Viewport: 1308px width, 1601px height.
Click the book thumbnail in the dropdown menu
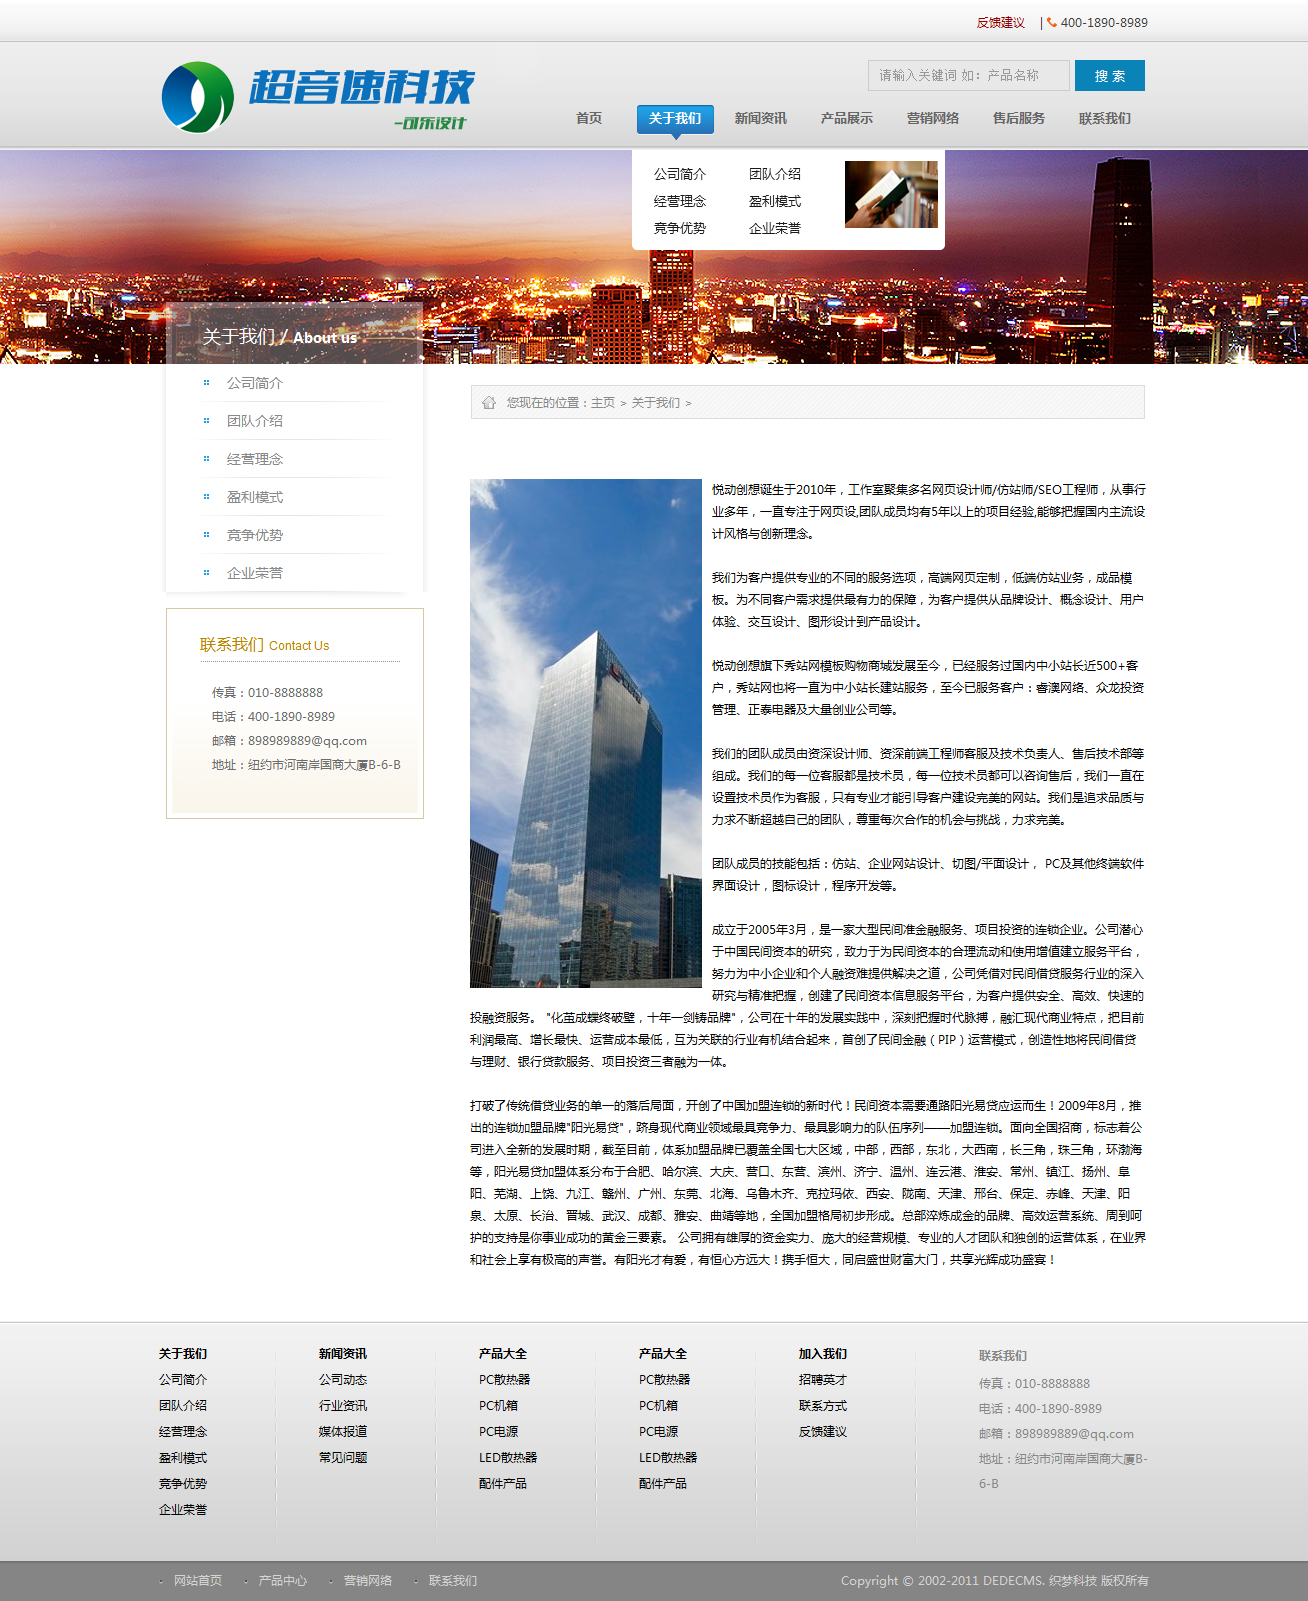point(890,194)
